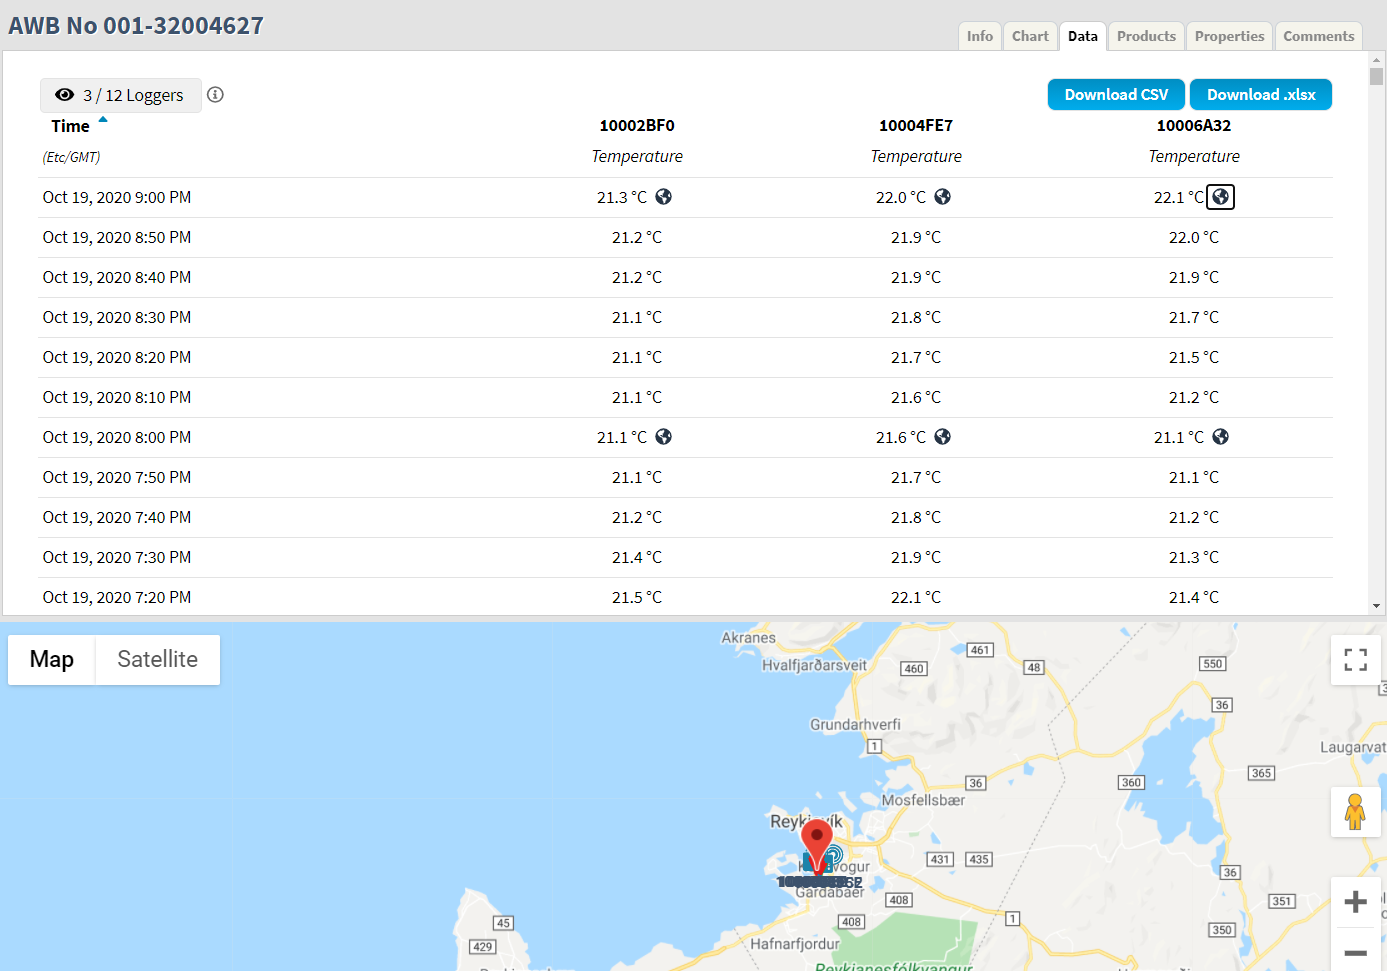Select row Oct 19, 2020 8:10 PM

(x=685, y=398)
